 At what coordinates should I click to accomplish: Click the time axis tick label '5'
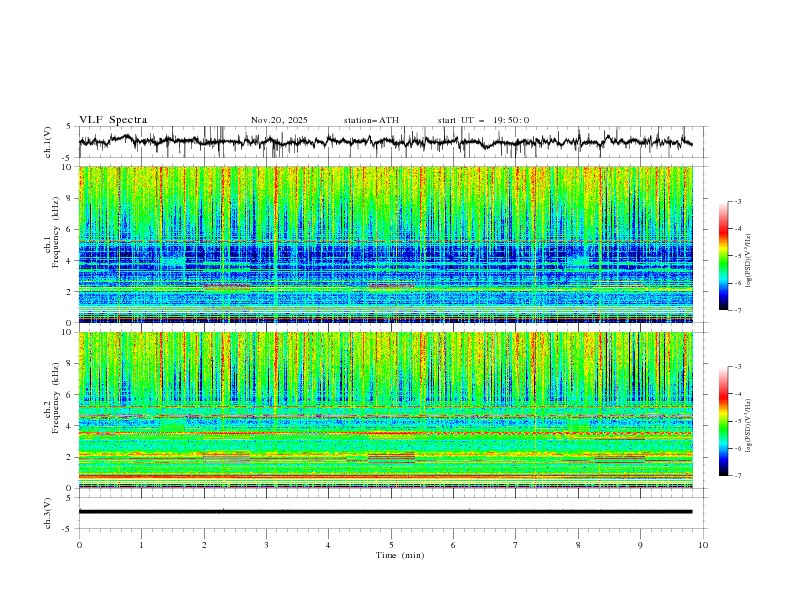[391, 545]
